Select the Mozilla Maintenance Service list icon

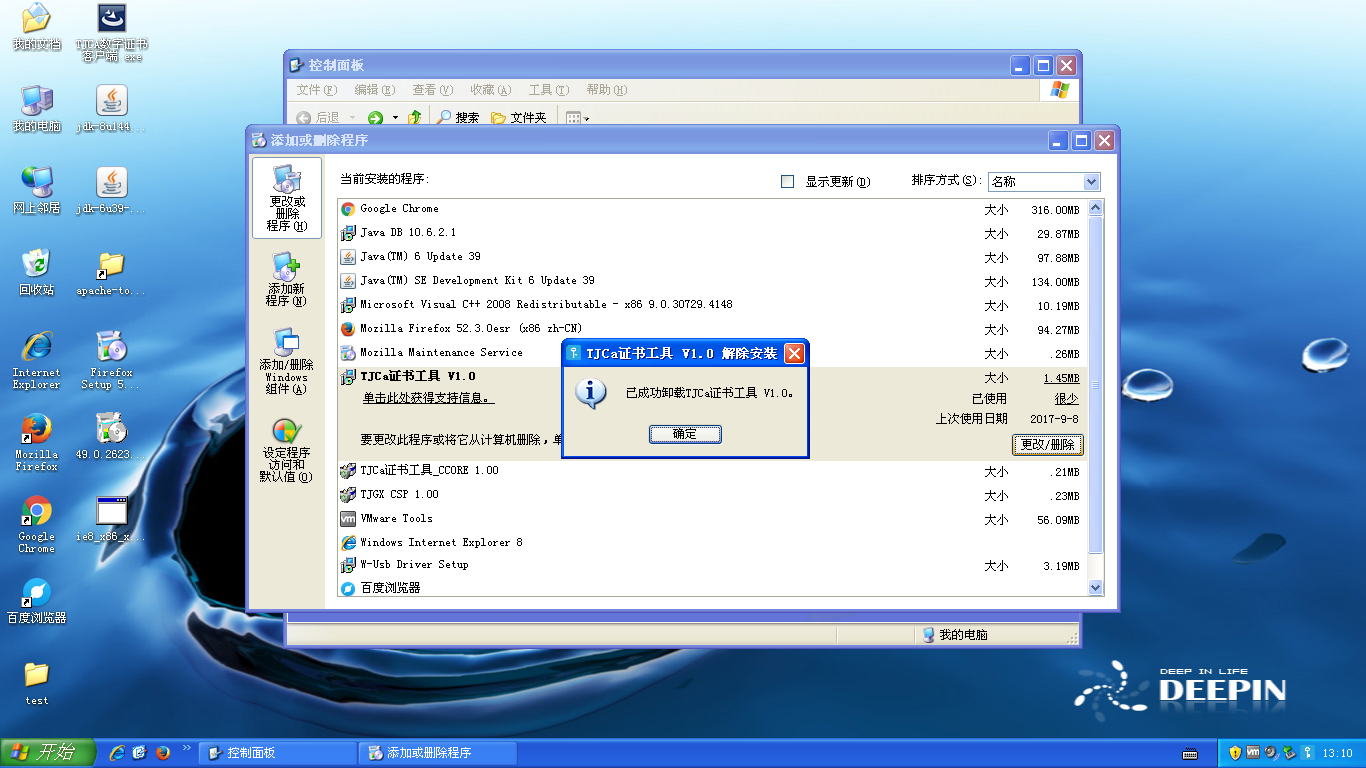click(348, 353)
